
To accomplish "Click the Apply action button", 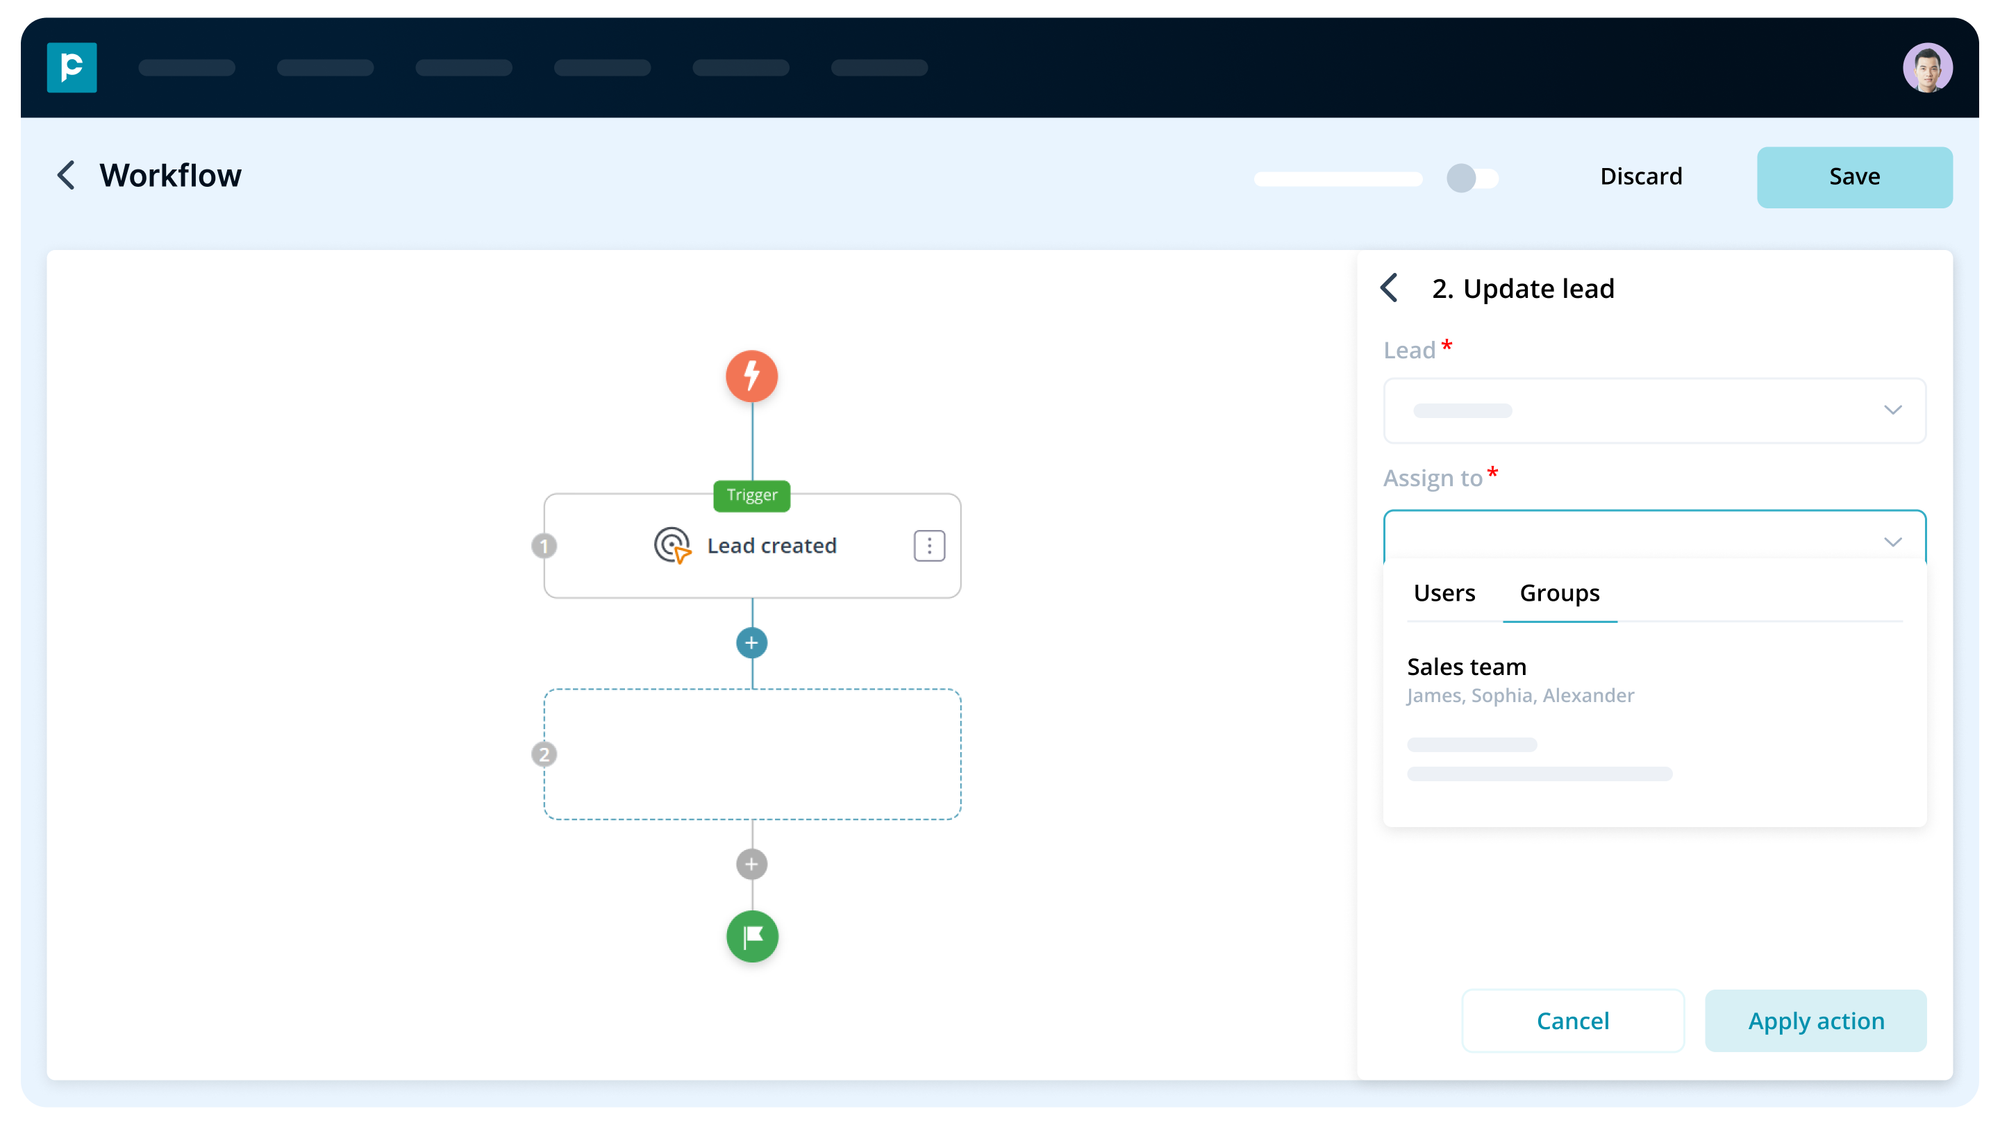I will [1815, 1021].
